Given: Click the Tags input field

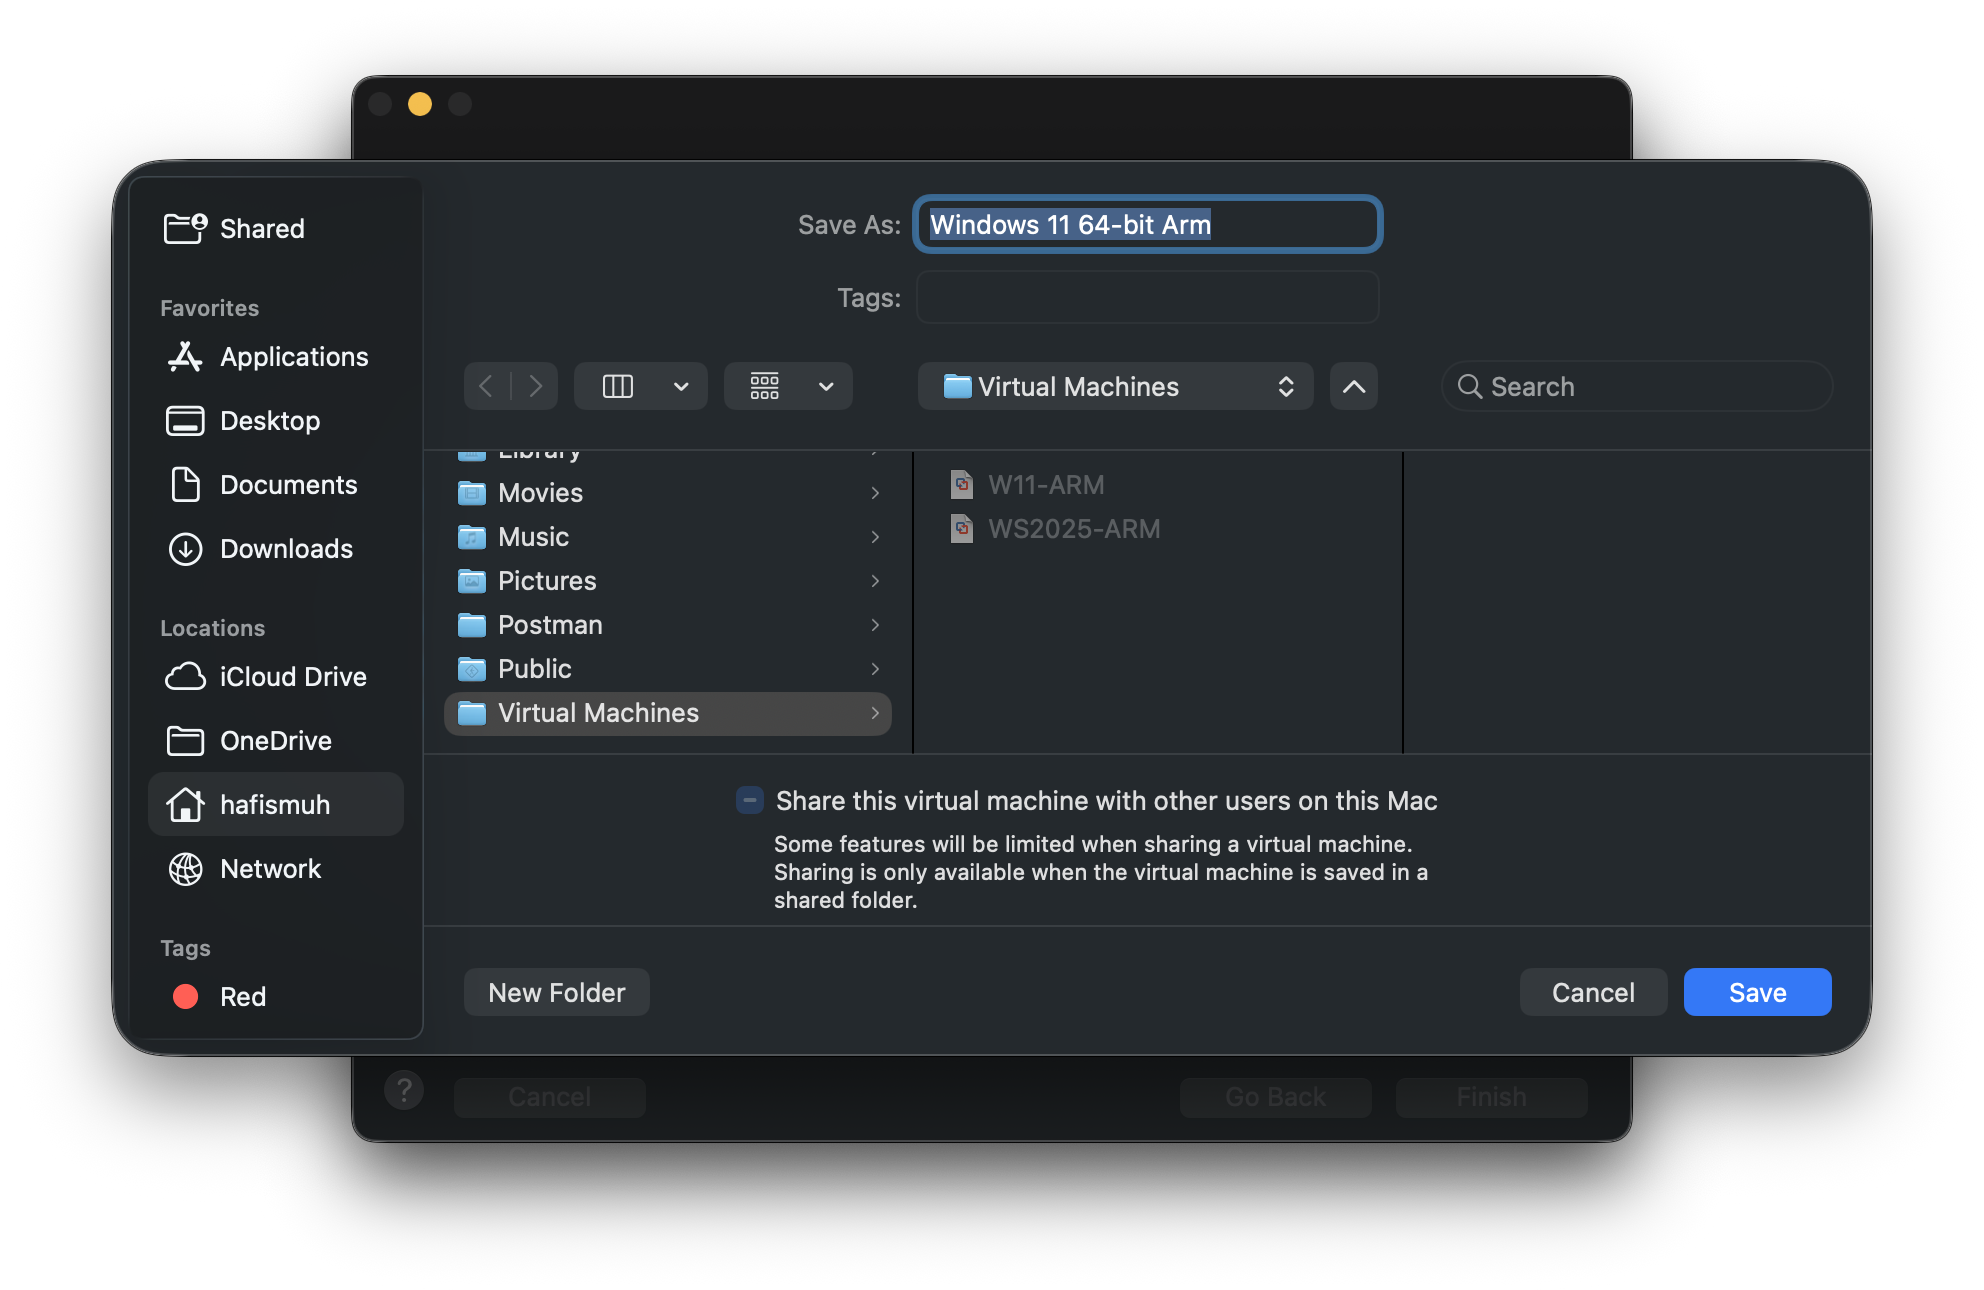Looking at the screenshot, I should 1147,298.
